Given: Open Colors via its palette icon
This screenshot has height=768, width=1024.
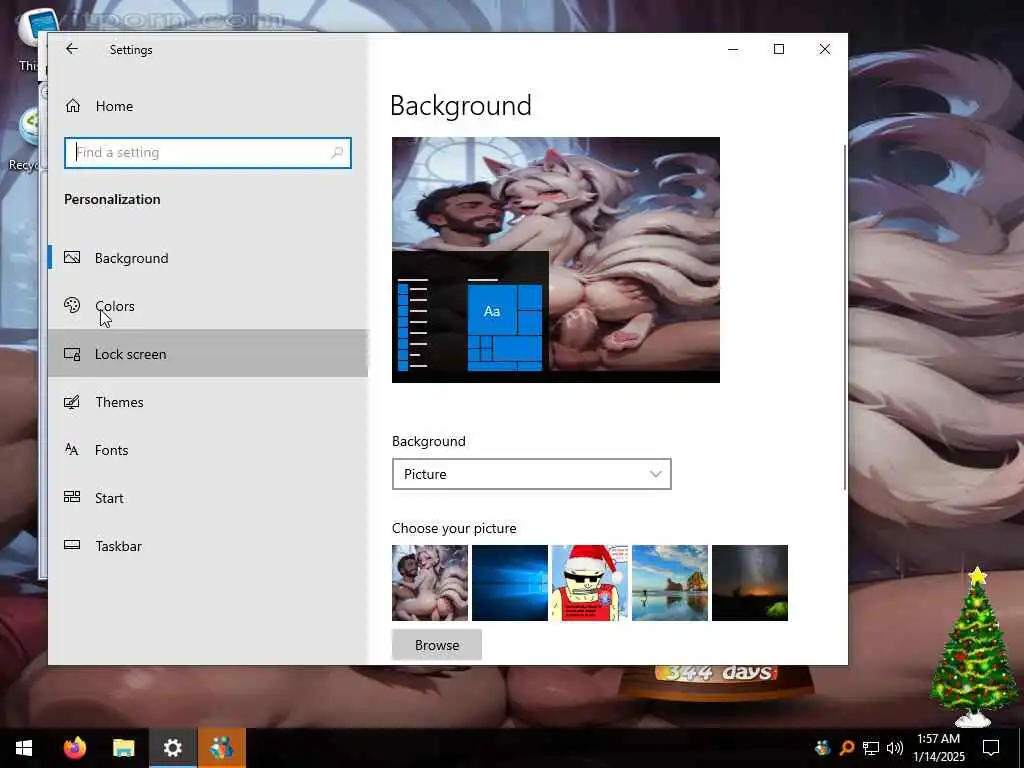Looking at the screenshot, I should pyautogui.click(x=72, y=306).
